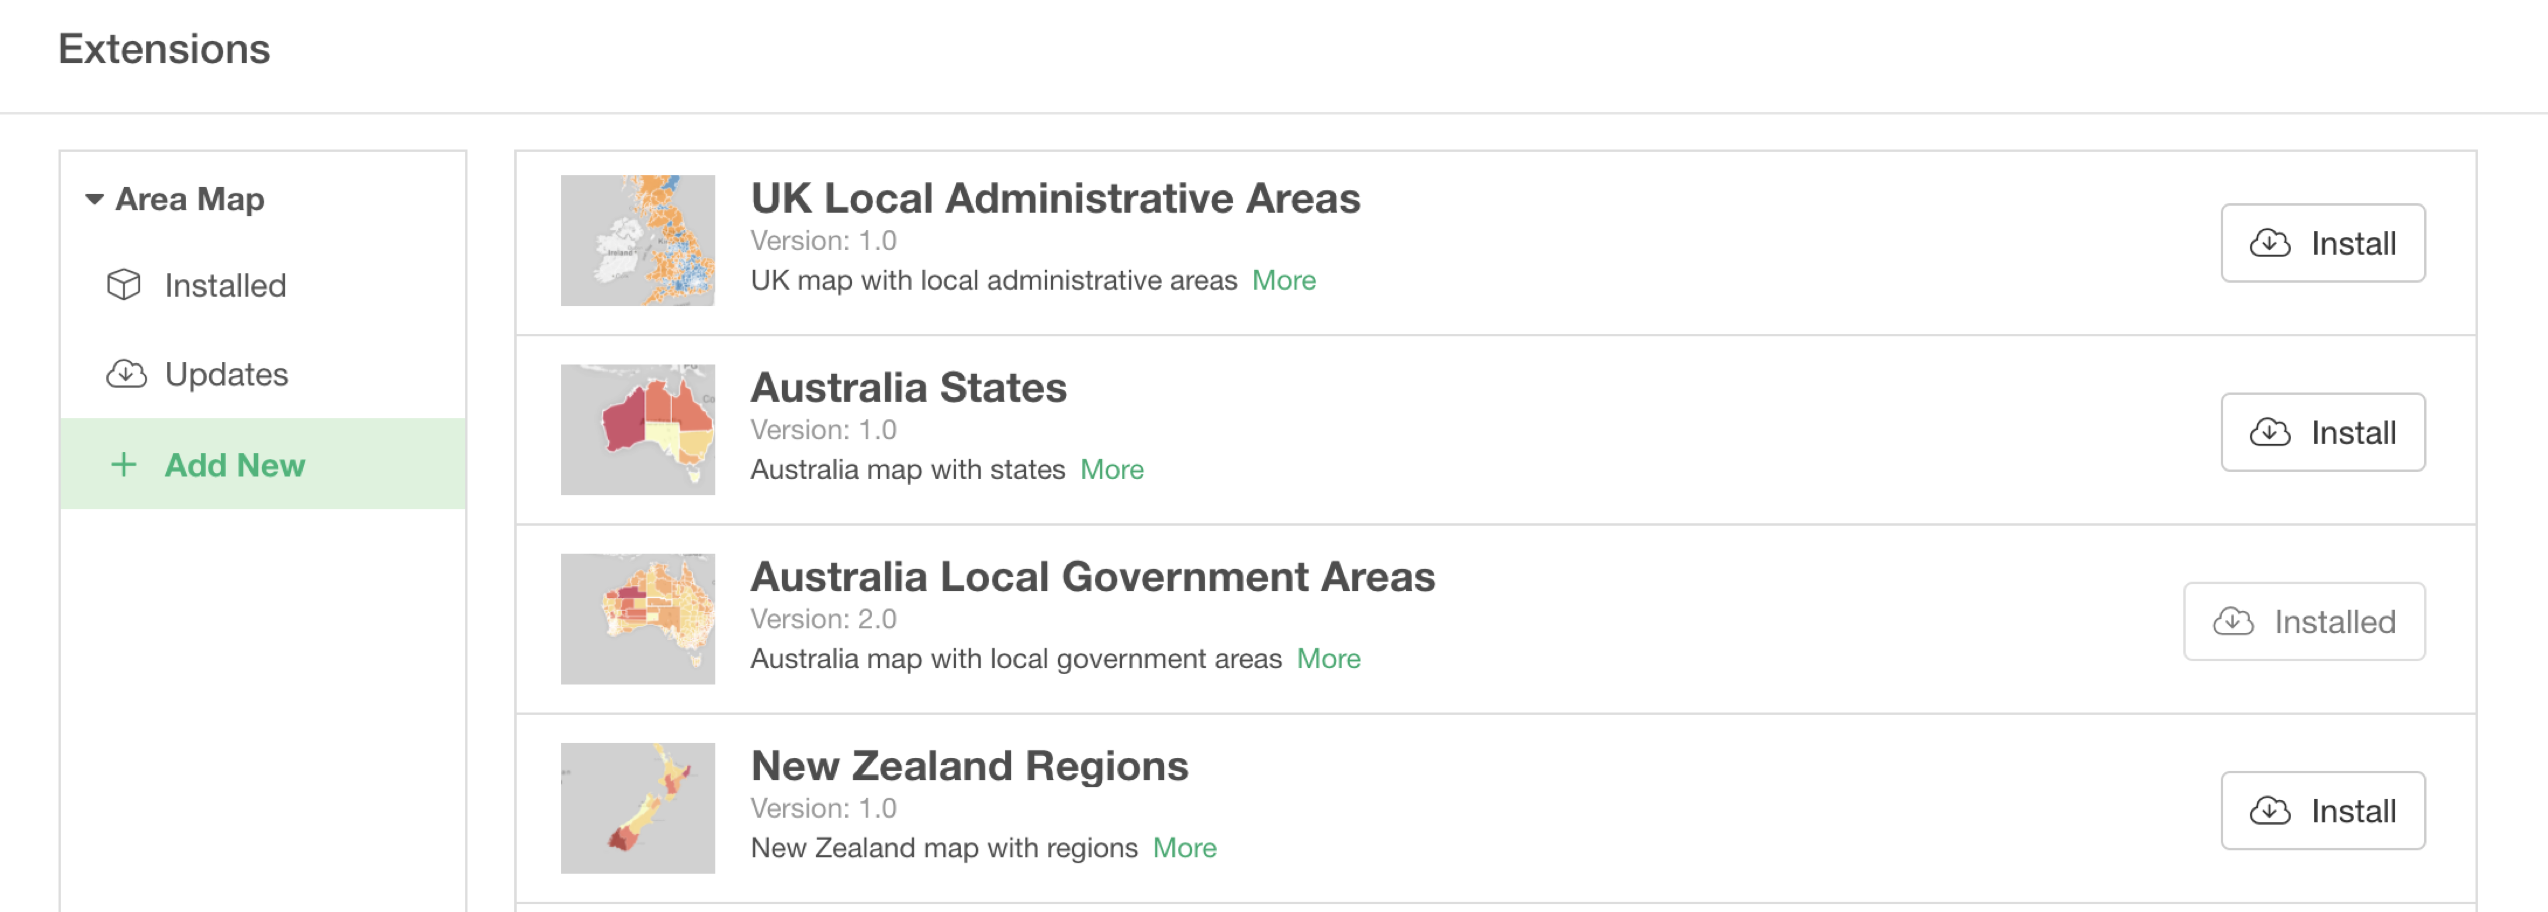Click 'Australia map with local government areas' description
The width and height of the screenshot is (2548, 912).
[1016, 658]
